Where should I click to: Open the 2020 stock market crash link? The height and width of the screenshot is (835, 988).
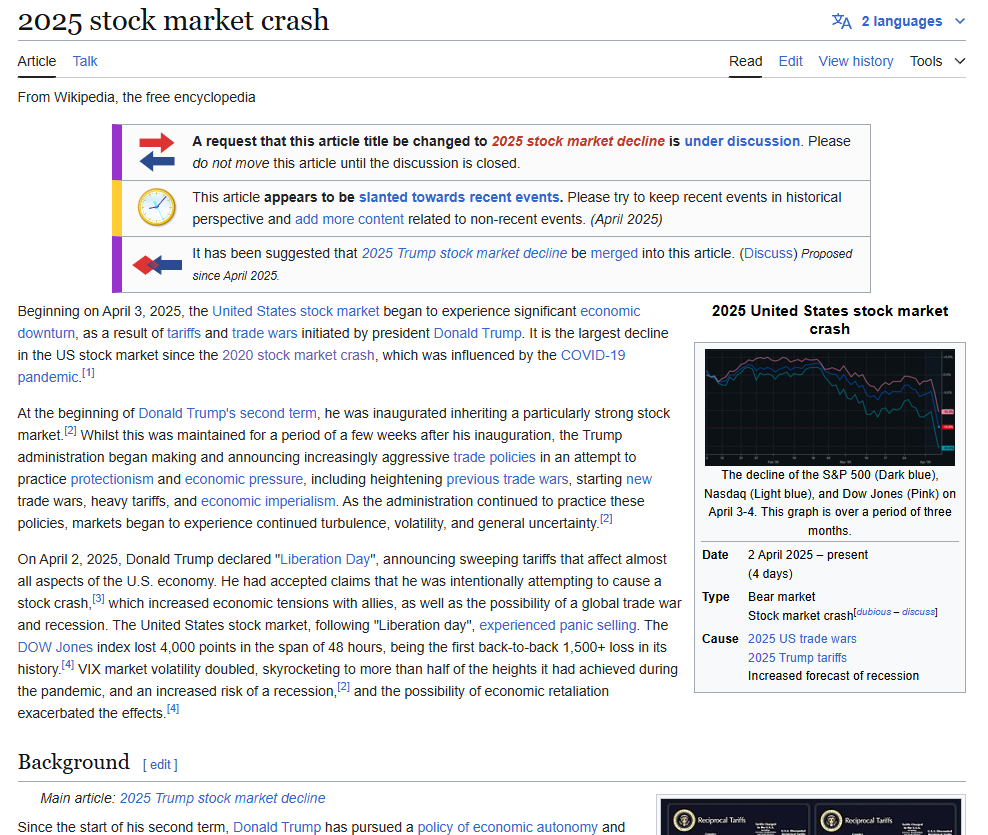coord(298,355)
